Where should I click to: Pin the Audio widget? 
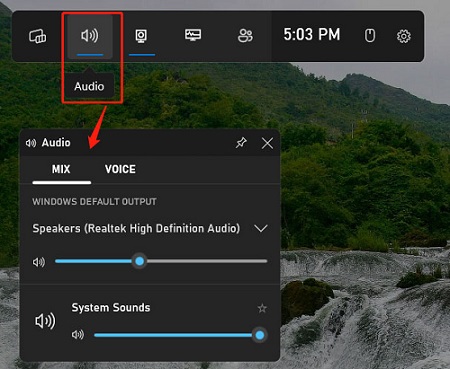point(241,143)
